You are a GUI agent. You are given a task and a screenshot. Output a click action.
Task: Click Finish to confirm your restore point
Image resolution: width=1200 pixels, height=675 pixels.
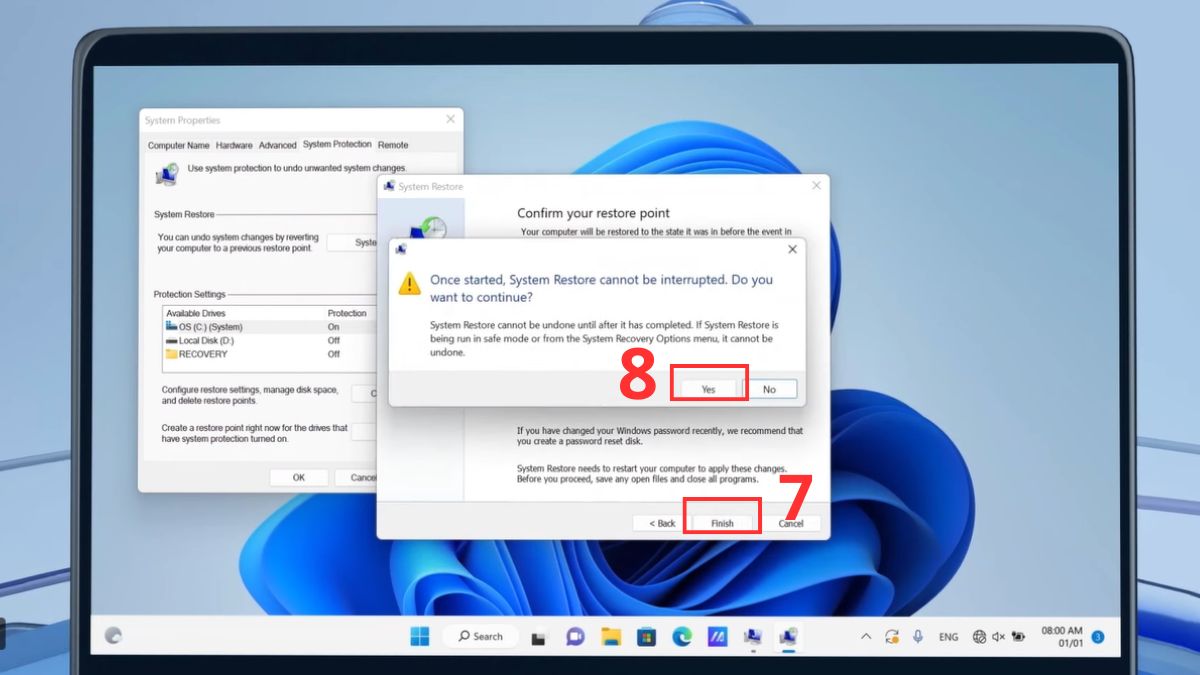click(x=721, y=521)
